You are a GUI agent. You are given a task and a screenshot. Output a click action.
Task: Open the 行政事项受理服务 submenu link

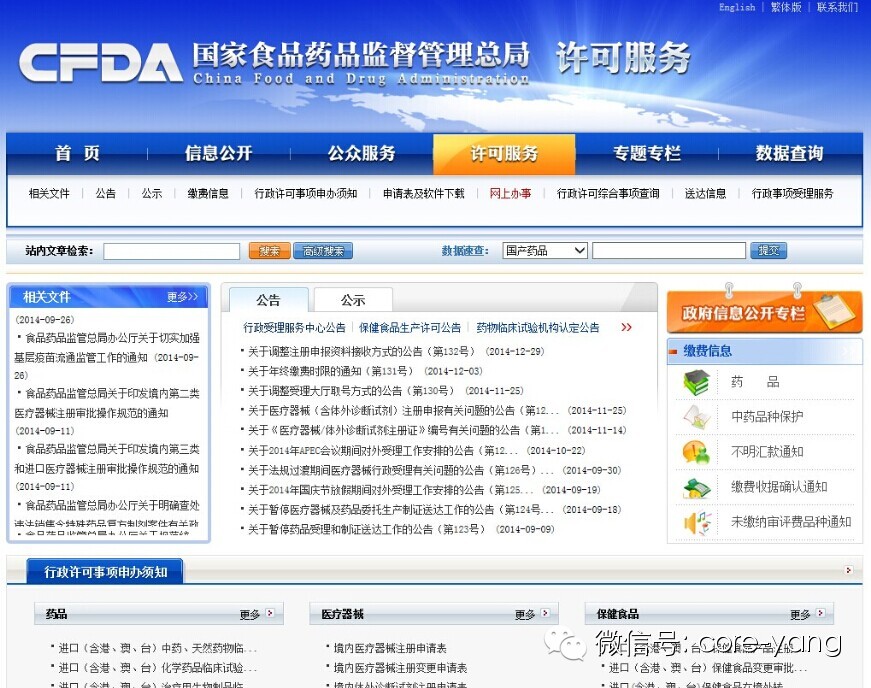(x=792, y=193)
